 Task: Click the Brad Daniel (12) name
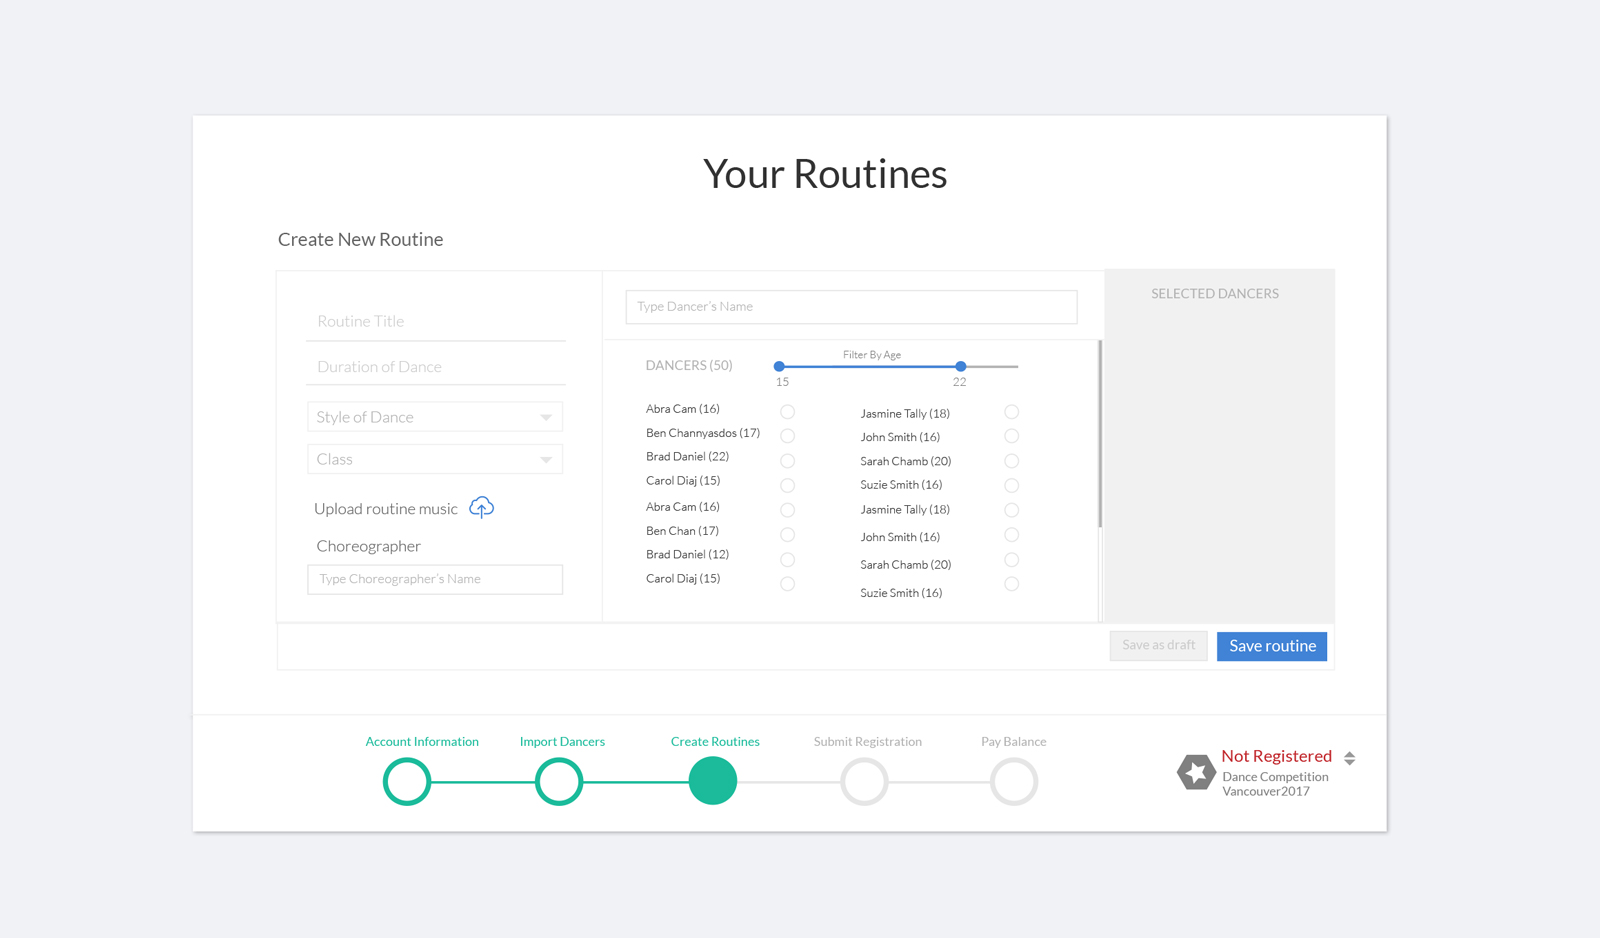pyautogui.click(x=687, y=554)
